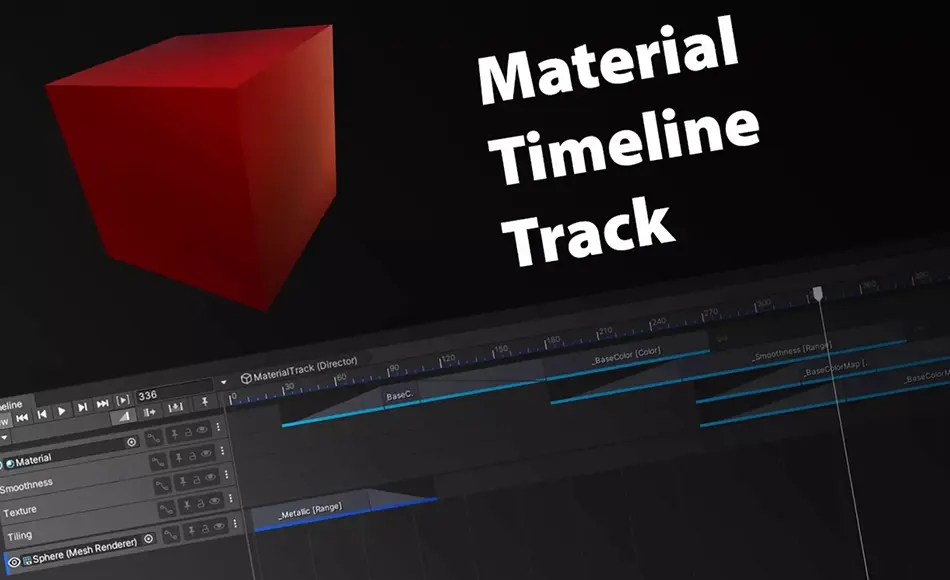The height and width of the screenshot is (580, 950).
Task: Select the BaseC. clip on the timeline
Action: [x=399, y=396]
